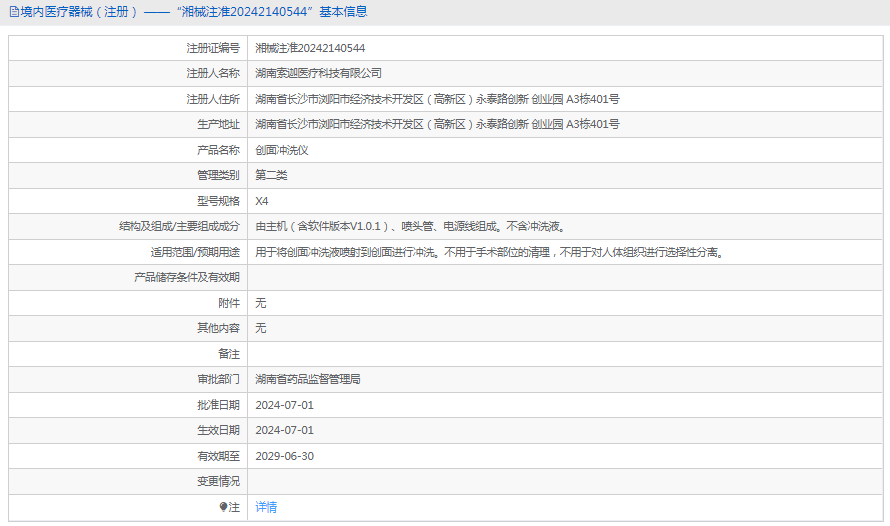Click 2024-07-01 in the 批准日期 row
The image size is (890, 526).
(x=284, y=405)
